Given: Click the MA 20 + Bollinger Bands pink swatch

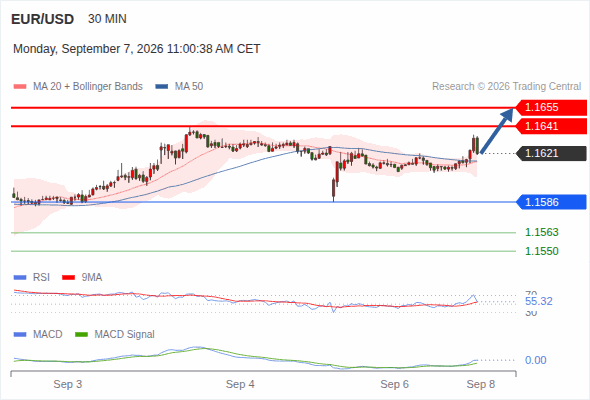Looking at the screenshot, I should click(20, 87).
